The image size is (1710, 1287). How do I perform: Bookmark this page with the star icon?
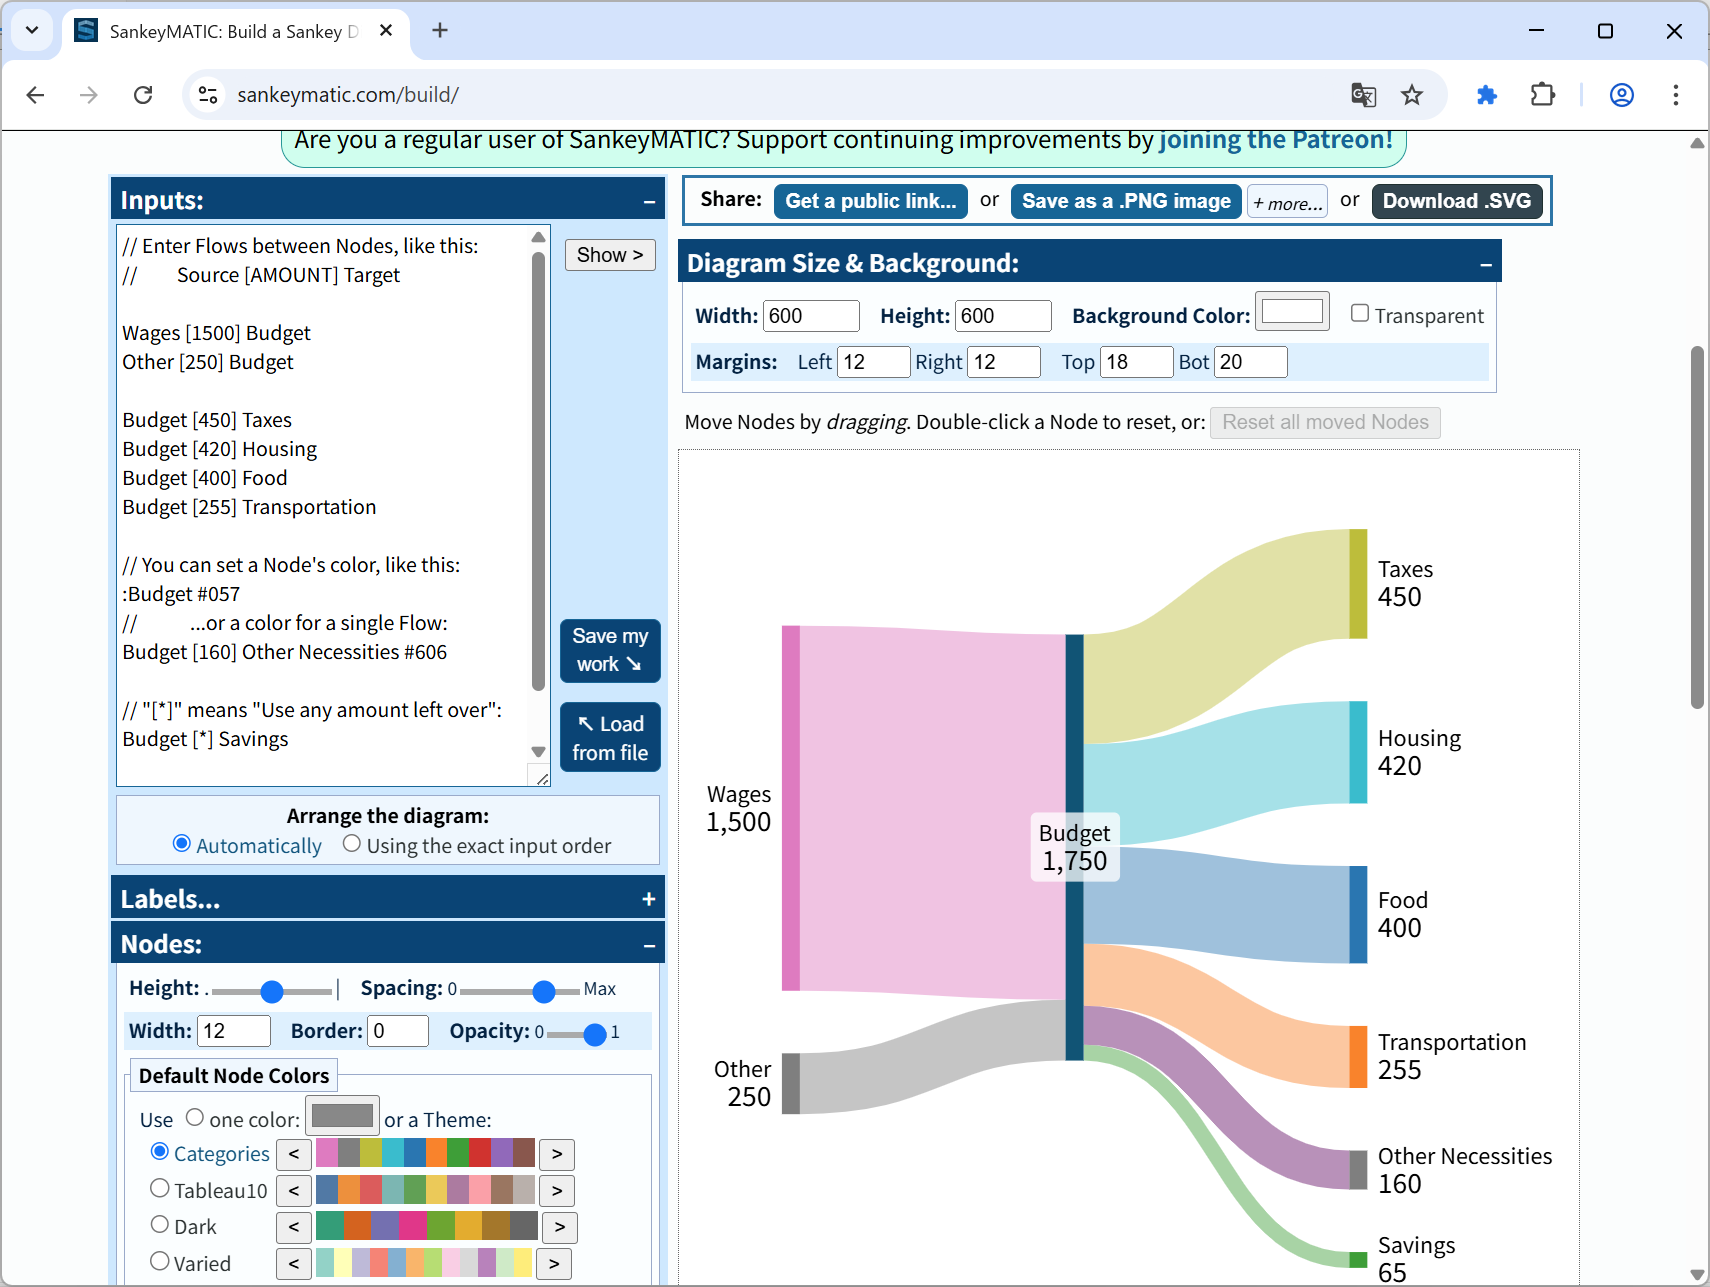click(x=1412, y=95)
